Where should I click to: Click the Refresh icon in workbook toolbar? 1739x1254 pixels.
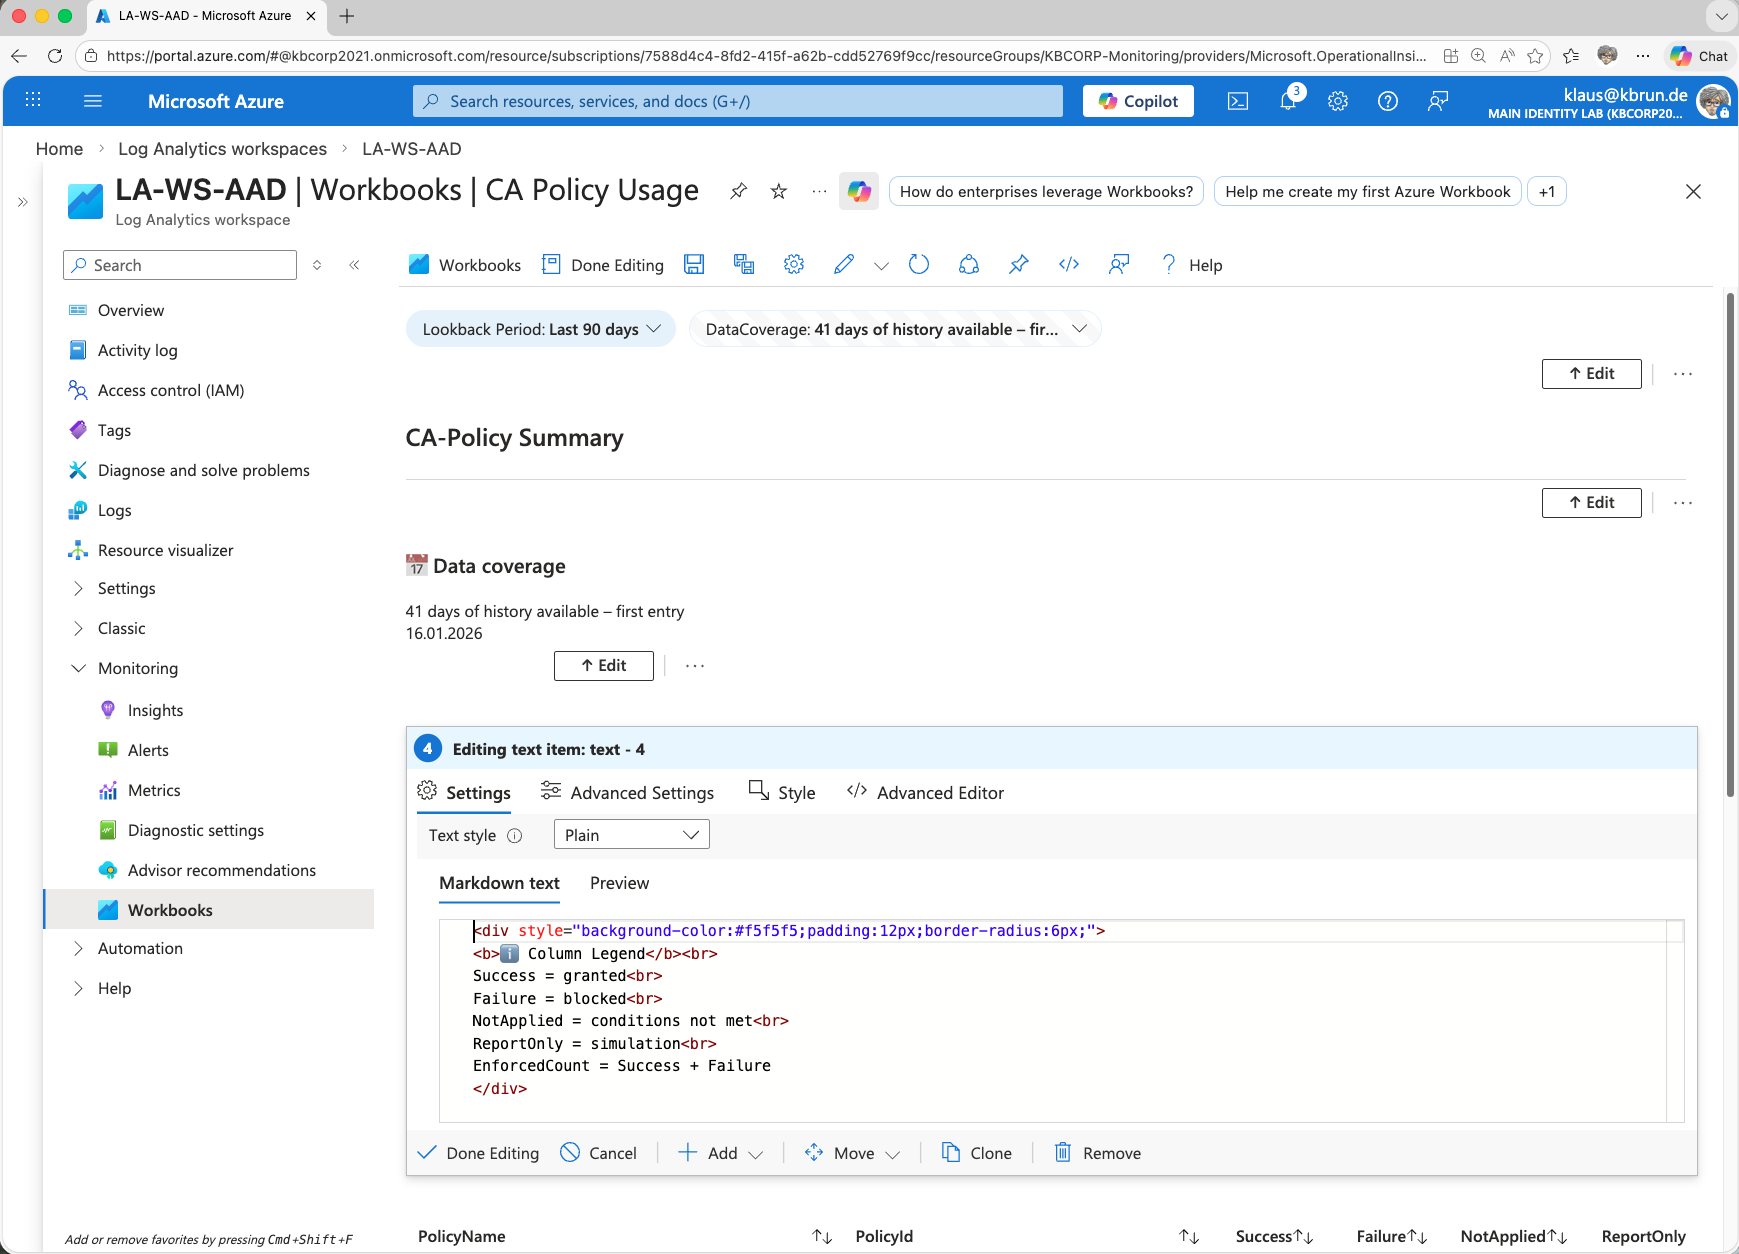click(919, 265)
